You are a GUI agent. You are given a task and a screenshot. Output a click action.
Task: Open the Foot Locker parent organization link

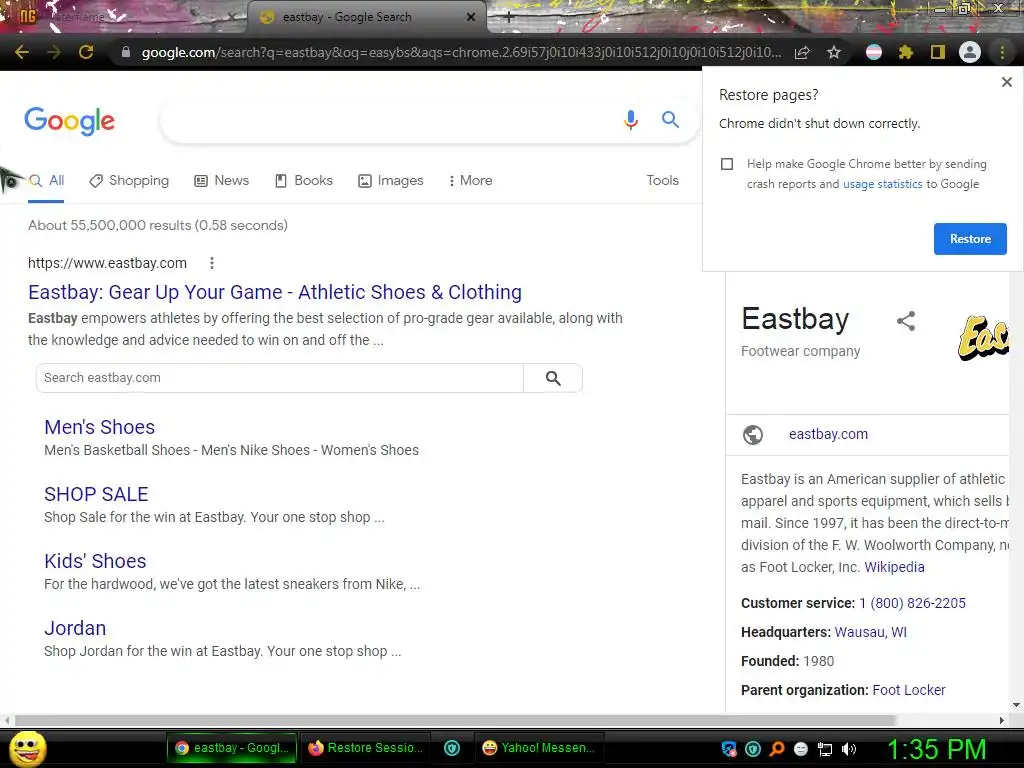pos(908,690)
